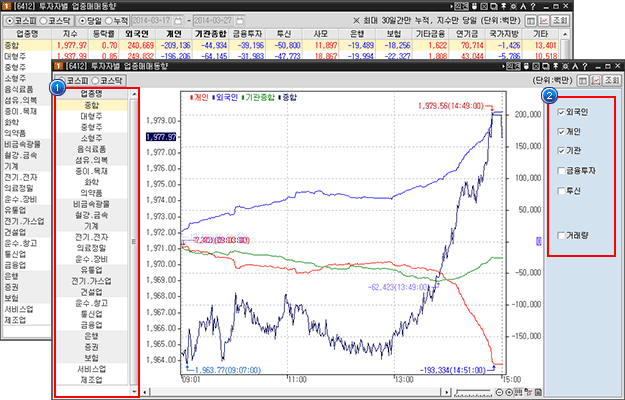Click chart view icon in front window
Screen dimensions: 625x400
[596, 80]
